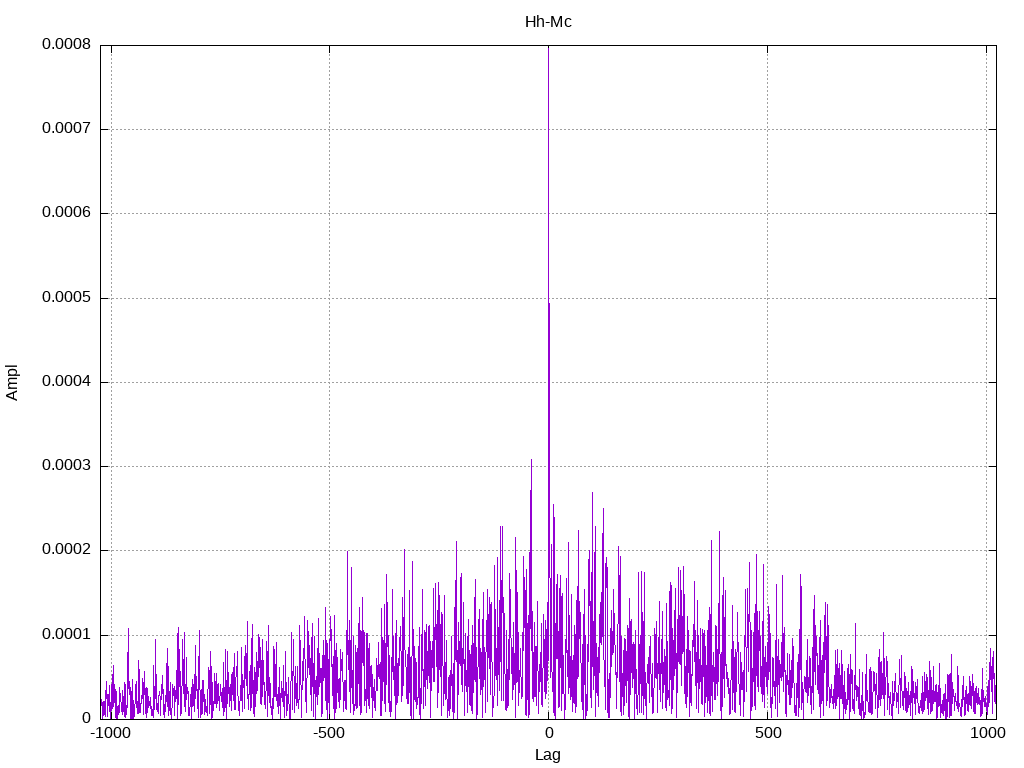This screenshot has width=1024, height=768.
Task: Click the 500 x-axis tick label
Action: 767,733
